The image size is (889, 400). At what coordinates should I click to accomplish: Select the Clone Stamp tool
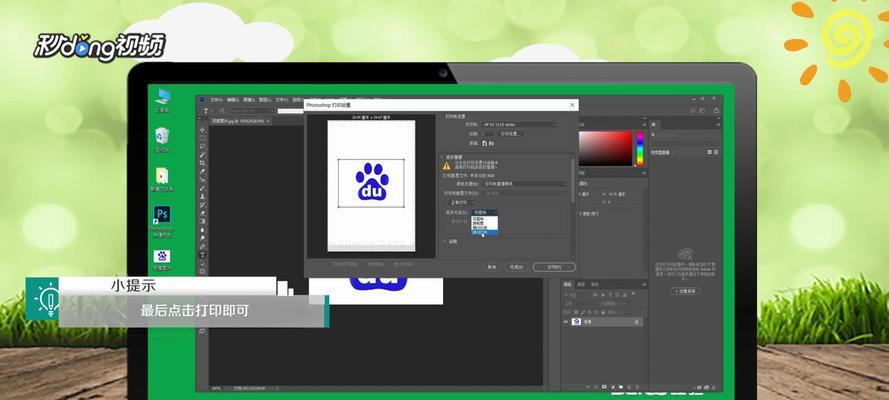202,197
